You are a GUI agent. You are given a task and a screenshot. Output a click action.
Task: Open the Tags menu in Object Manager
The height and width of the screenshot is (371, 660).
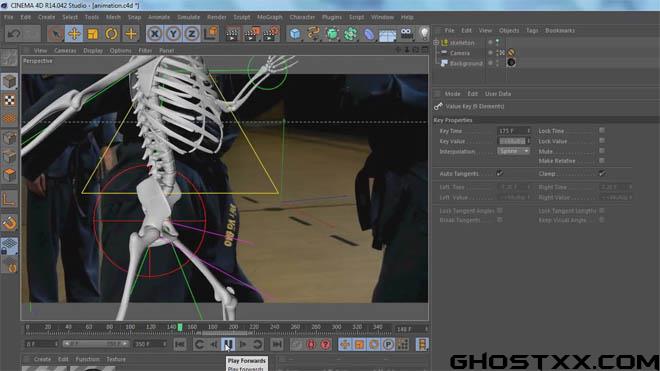pyautogui.click(x=532, y=30)
